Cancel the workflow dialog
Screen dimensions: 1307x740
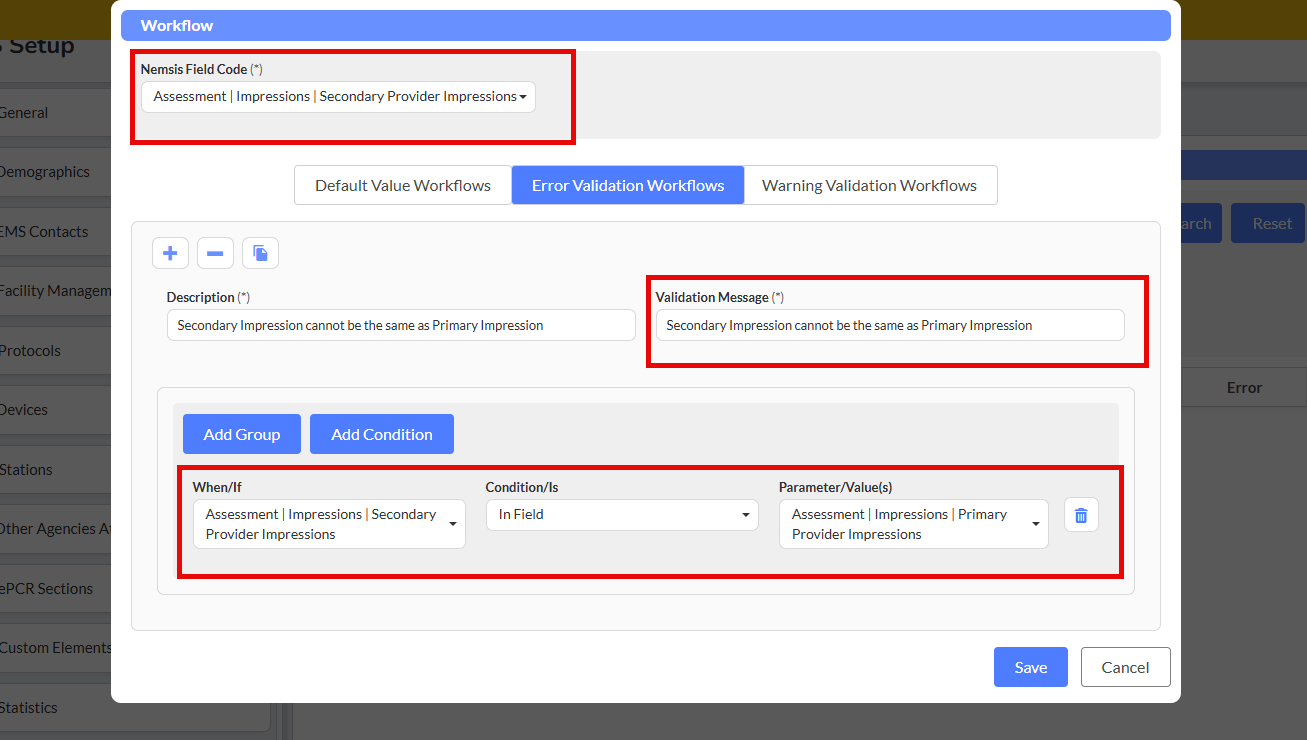(1125, 667)
